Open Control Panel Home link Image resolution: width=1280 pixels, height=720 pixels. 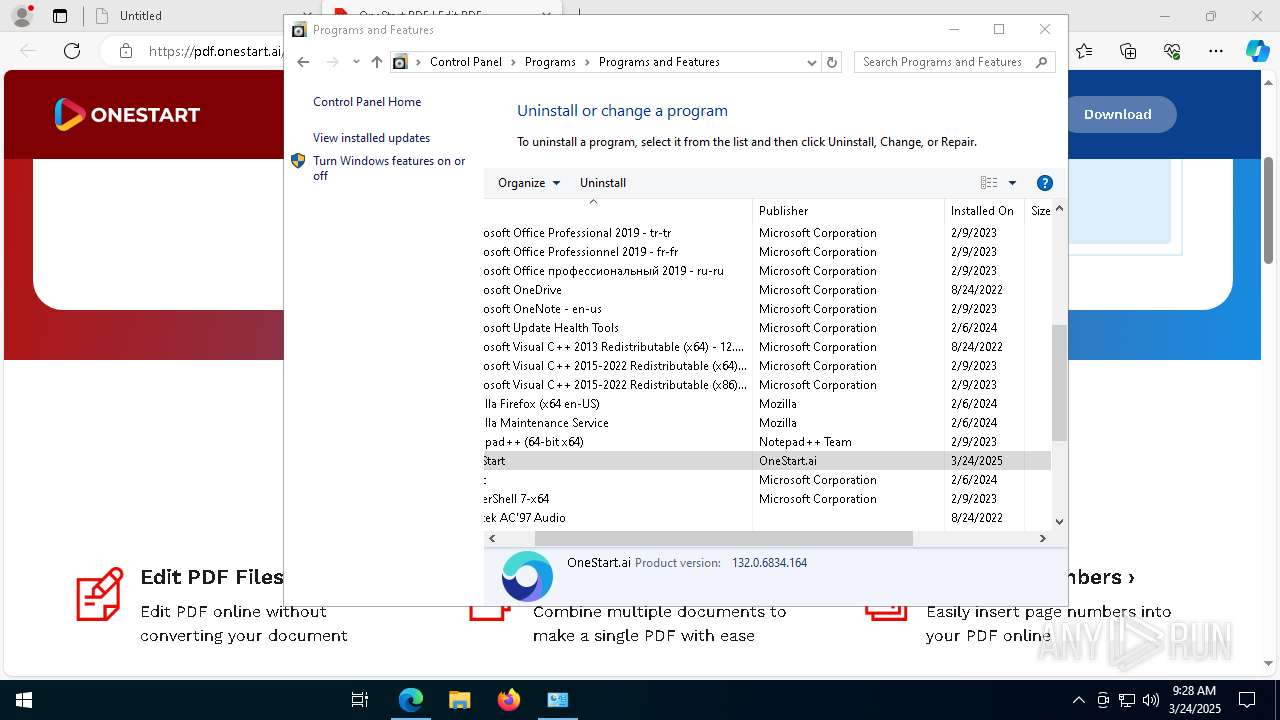[367, 102]
